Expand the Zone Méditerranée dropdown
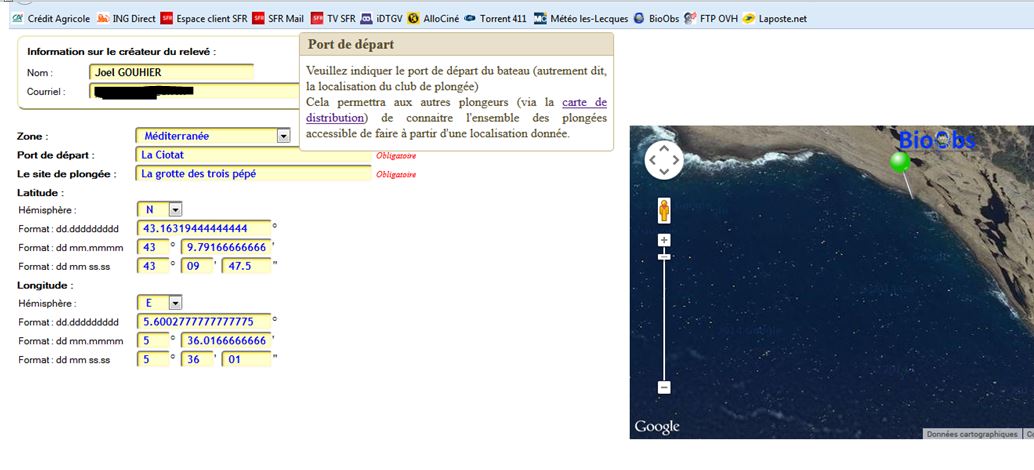Viewport: 1034px width, 470px height. click(284, 136)
